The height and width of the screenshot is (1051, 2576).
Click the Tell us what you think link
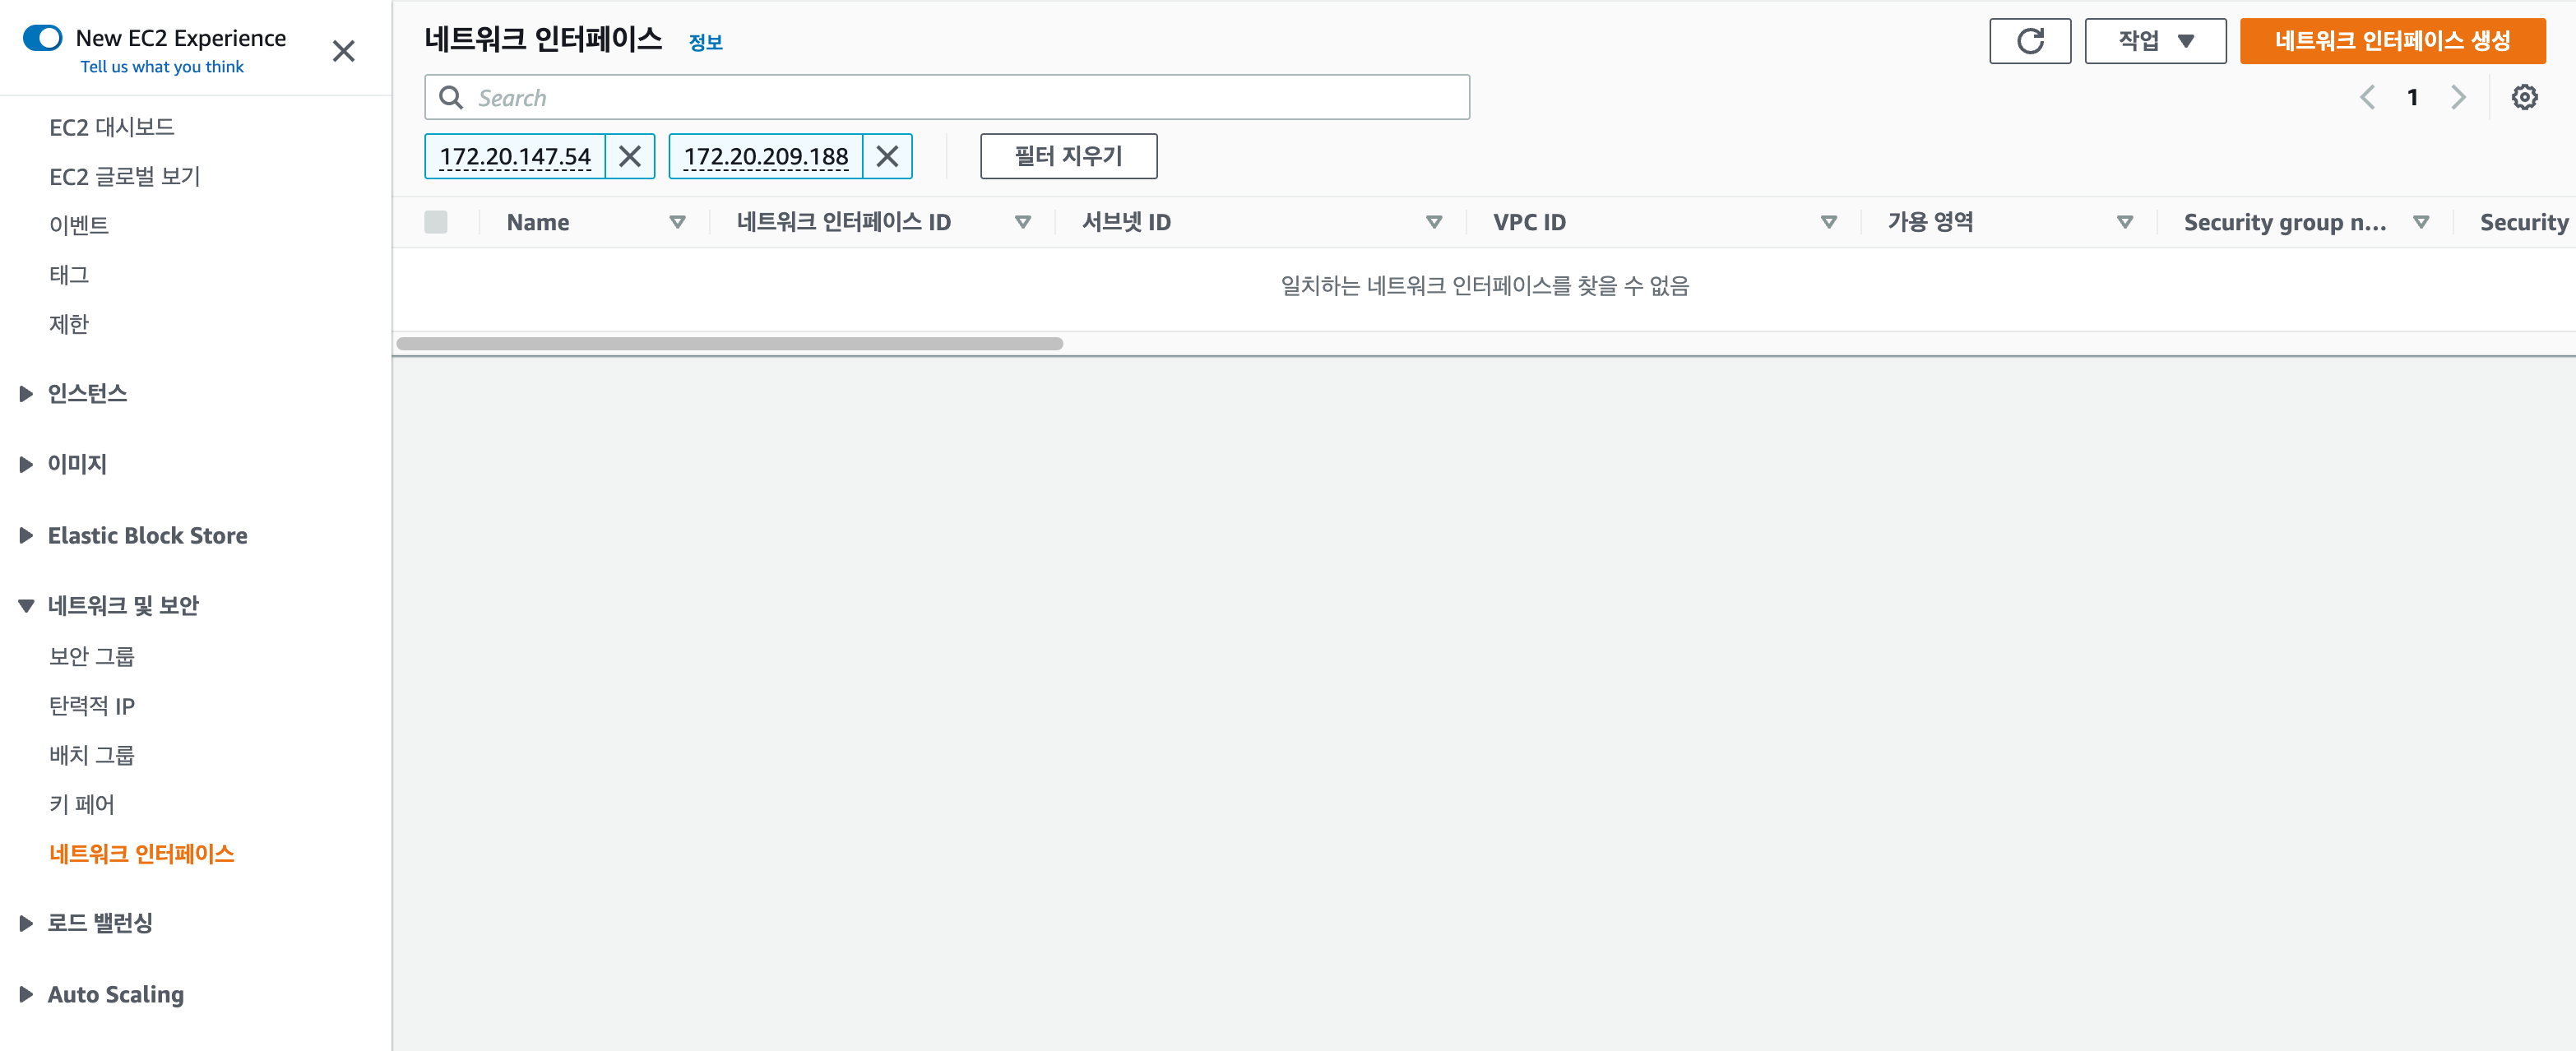point(162,67)
